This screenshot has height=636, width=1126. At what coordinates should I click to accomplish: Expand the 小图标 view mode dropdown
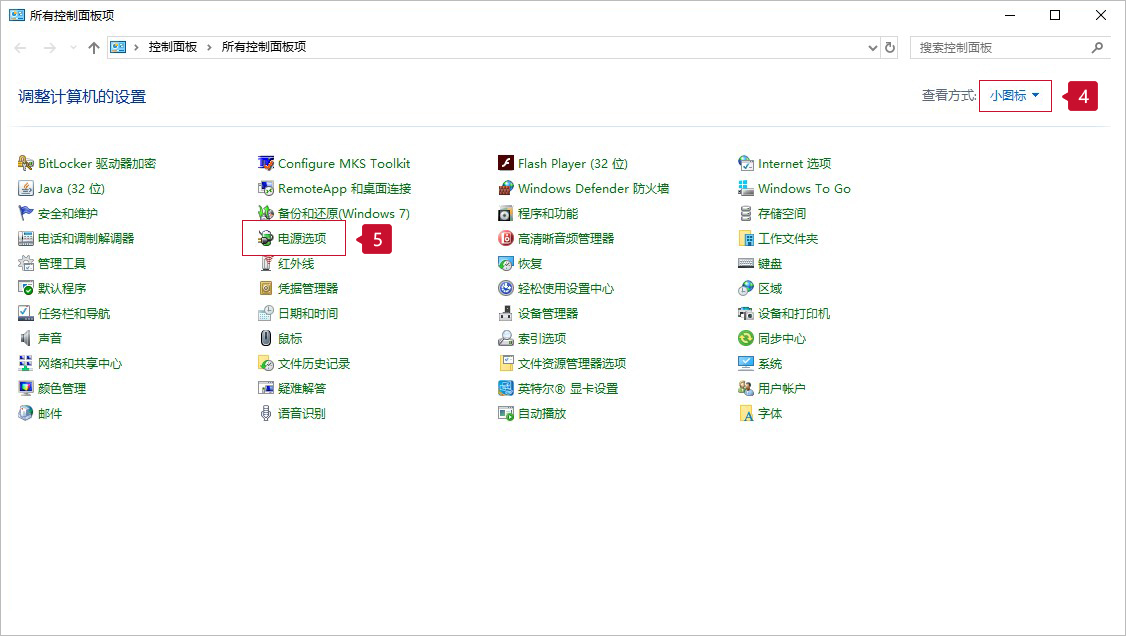point(1015,96)
